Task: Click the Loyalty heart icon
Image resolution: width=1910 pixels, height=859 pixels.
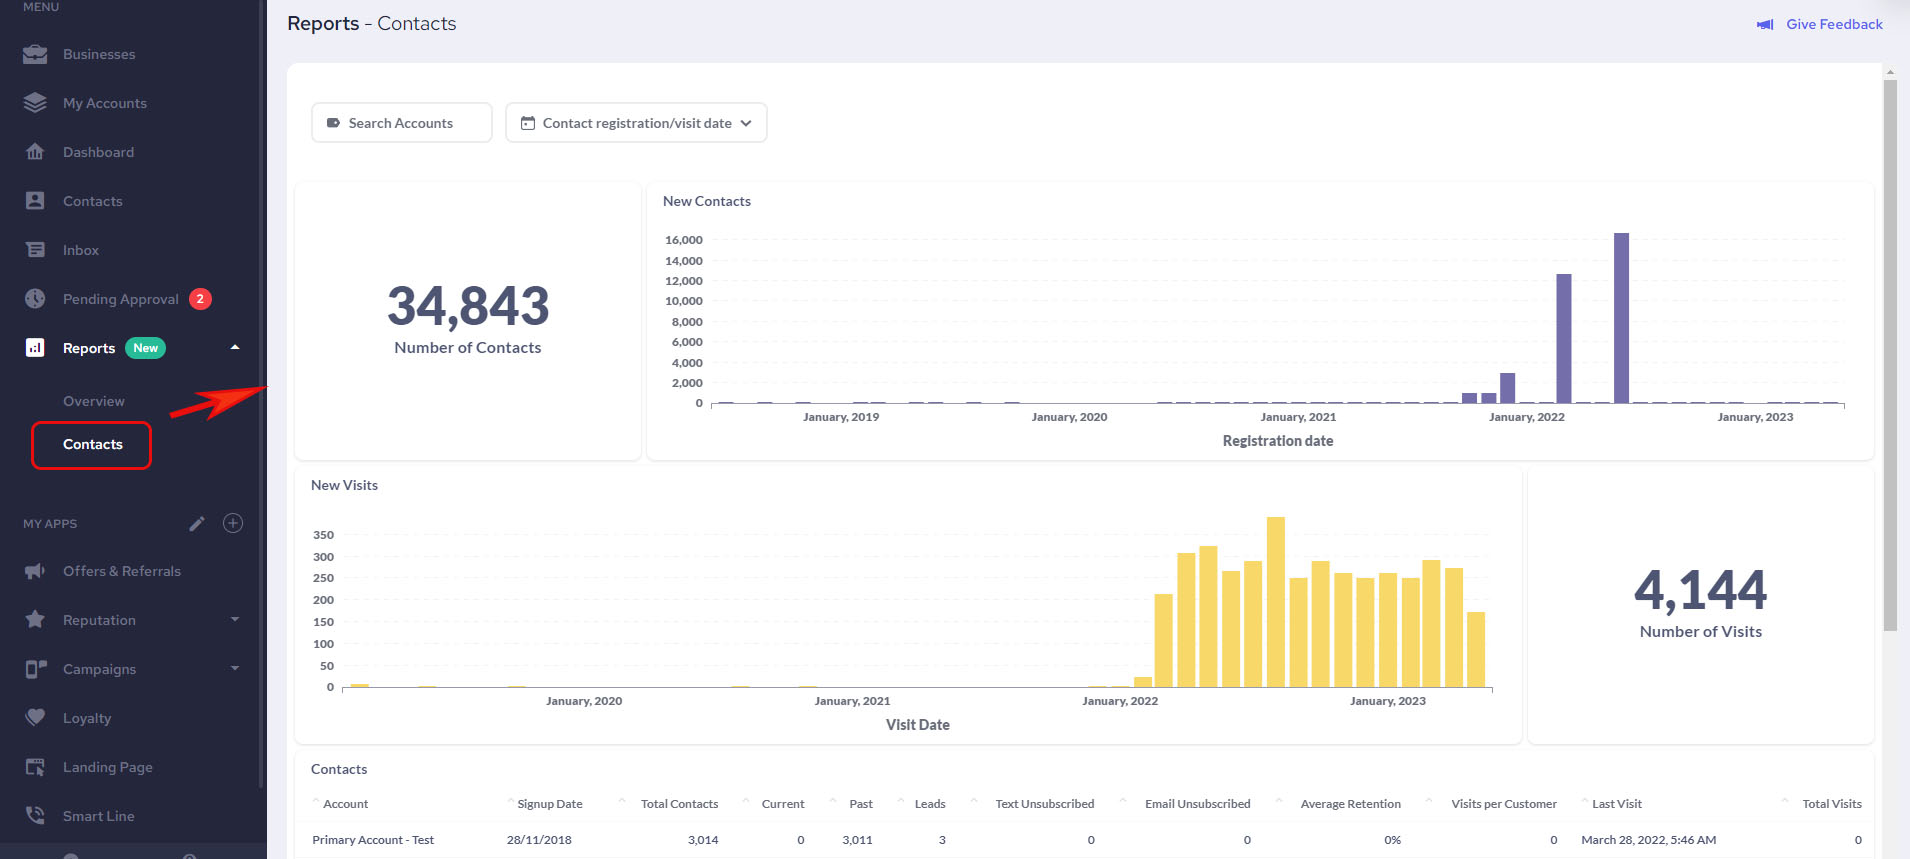Action: coord(35,718)
